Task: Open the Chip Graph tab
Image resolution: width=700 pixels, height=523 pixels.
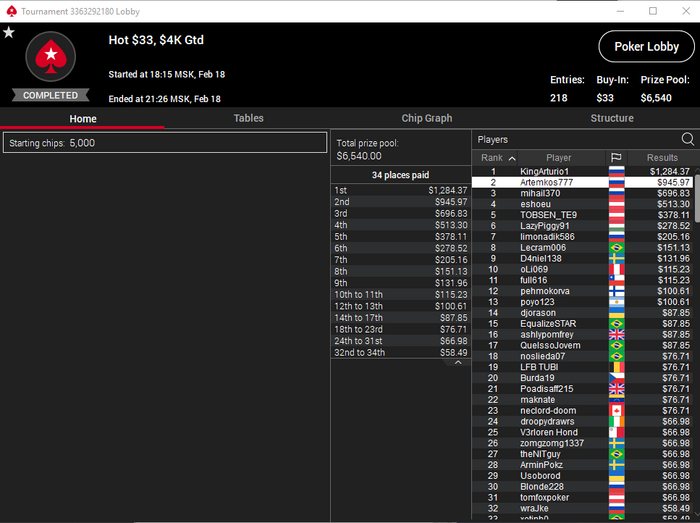Action: pyautogui.click(x=426, y=118)
